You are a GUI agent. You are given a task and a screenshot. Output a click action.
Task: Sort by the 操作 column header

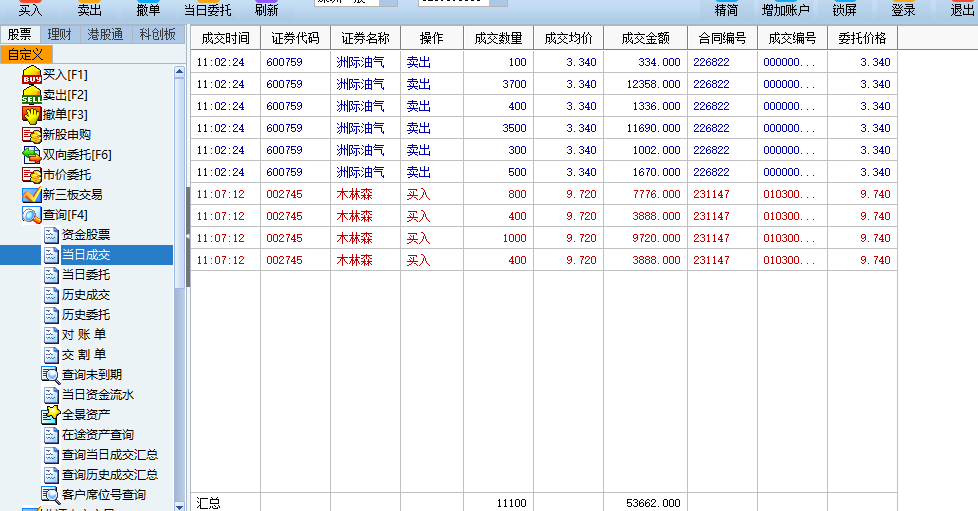(432, 38)
